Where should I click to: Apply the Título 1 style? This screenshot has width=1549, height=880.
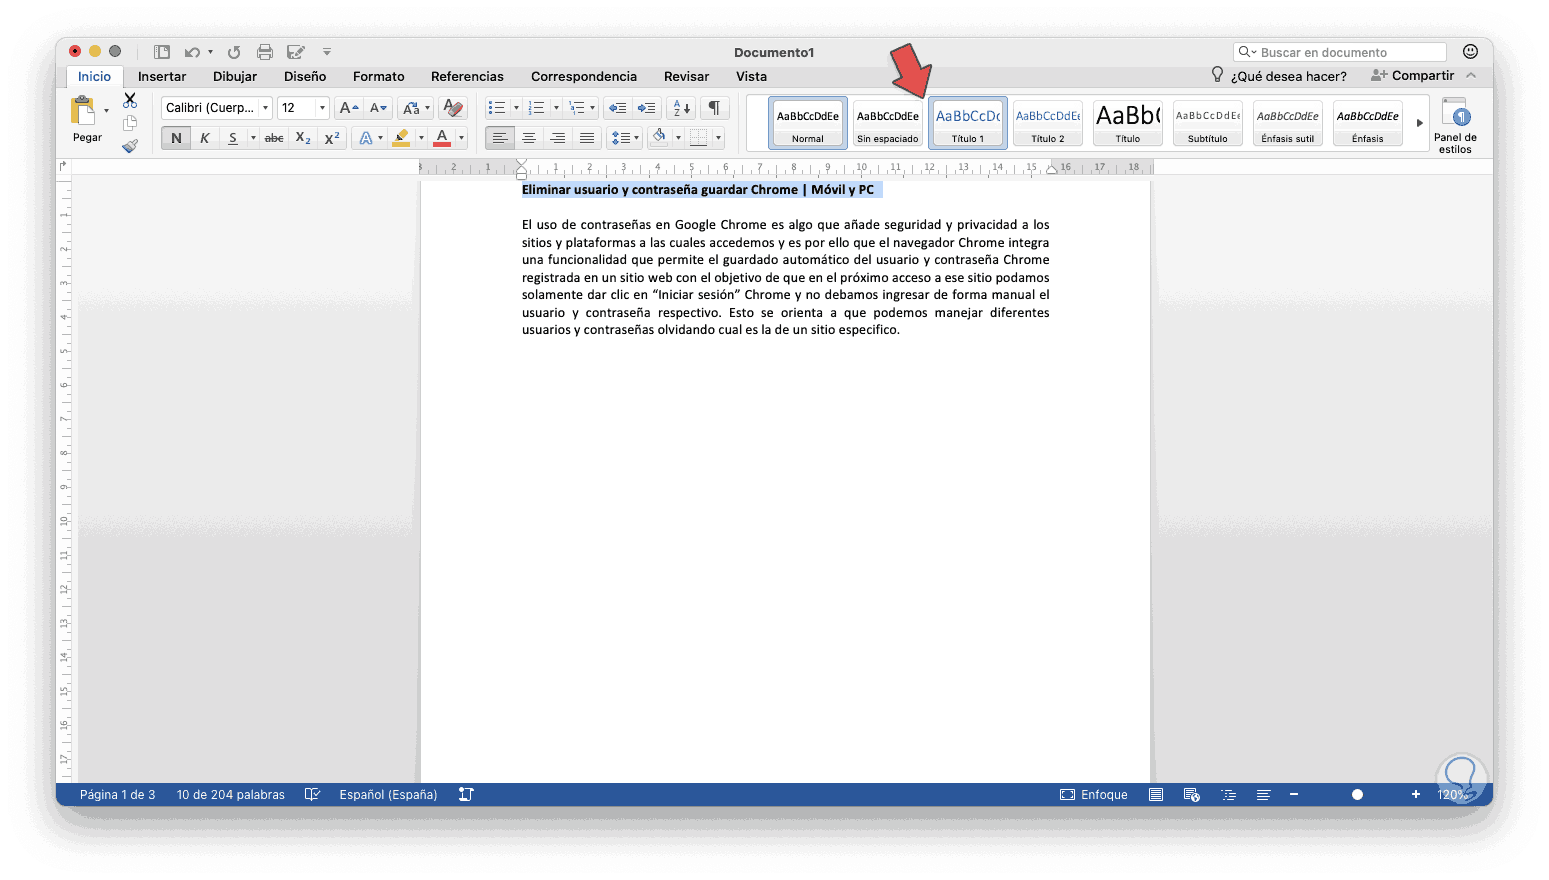[x=968, y=123]
